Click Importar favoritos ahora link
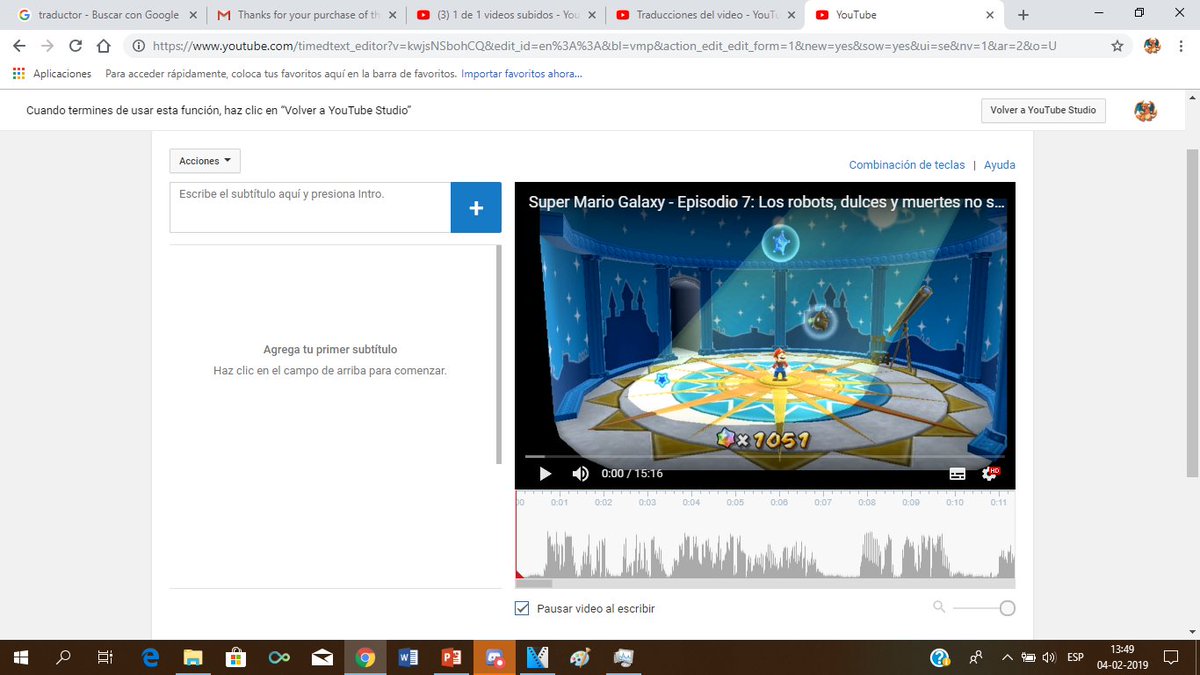This screenshot has height=675, width=1200. tap(522, 74)
